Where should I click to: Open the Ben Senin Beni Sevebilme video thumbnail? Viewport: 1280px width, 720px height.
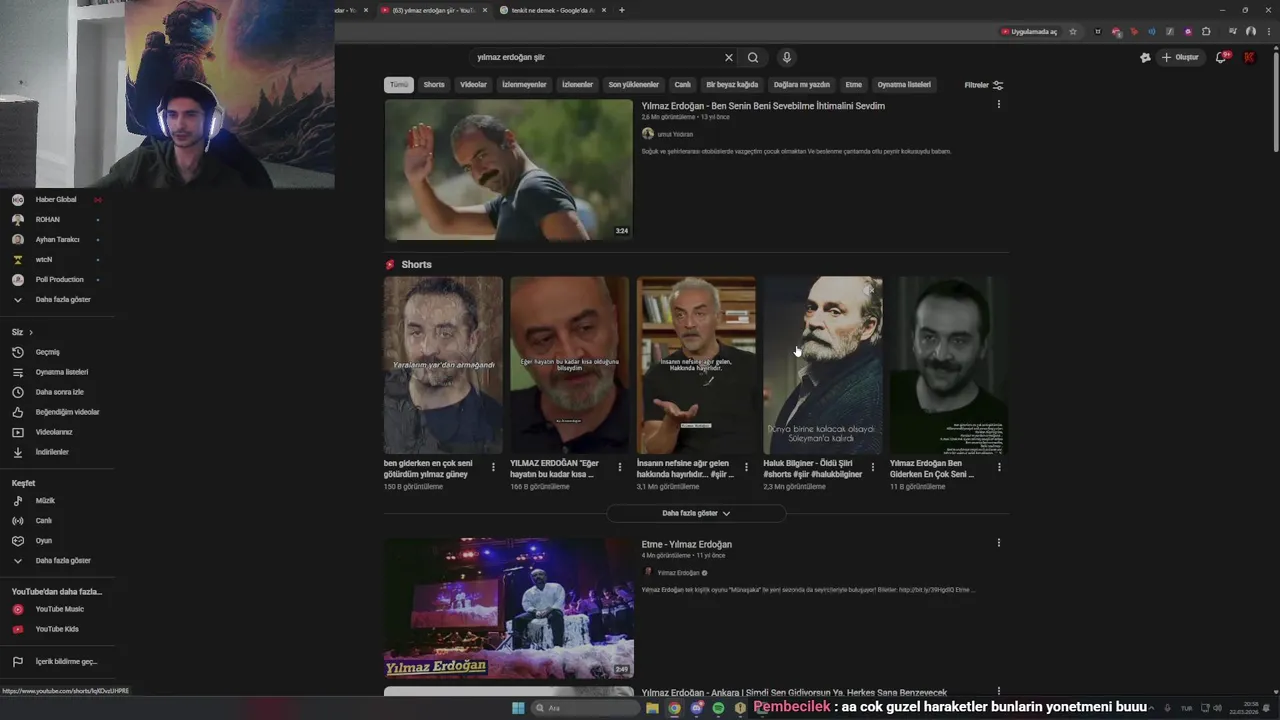click(509, 170)
